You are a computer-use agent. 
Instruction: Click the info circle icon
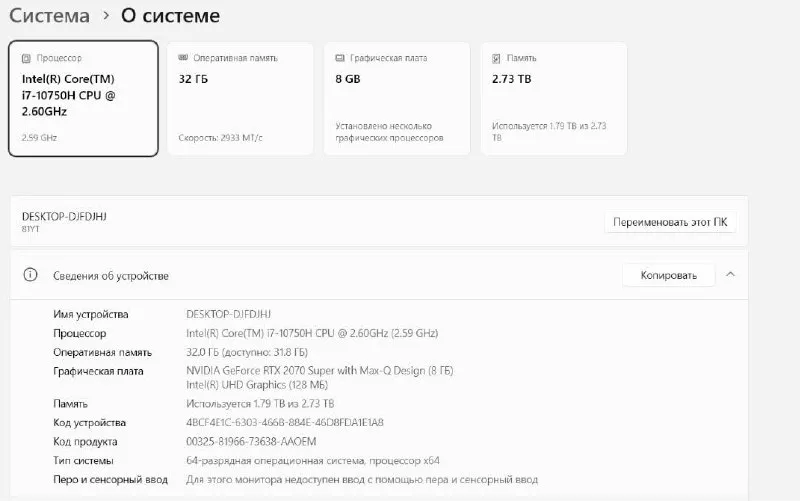(30, 275)
